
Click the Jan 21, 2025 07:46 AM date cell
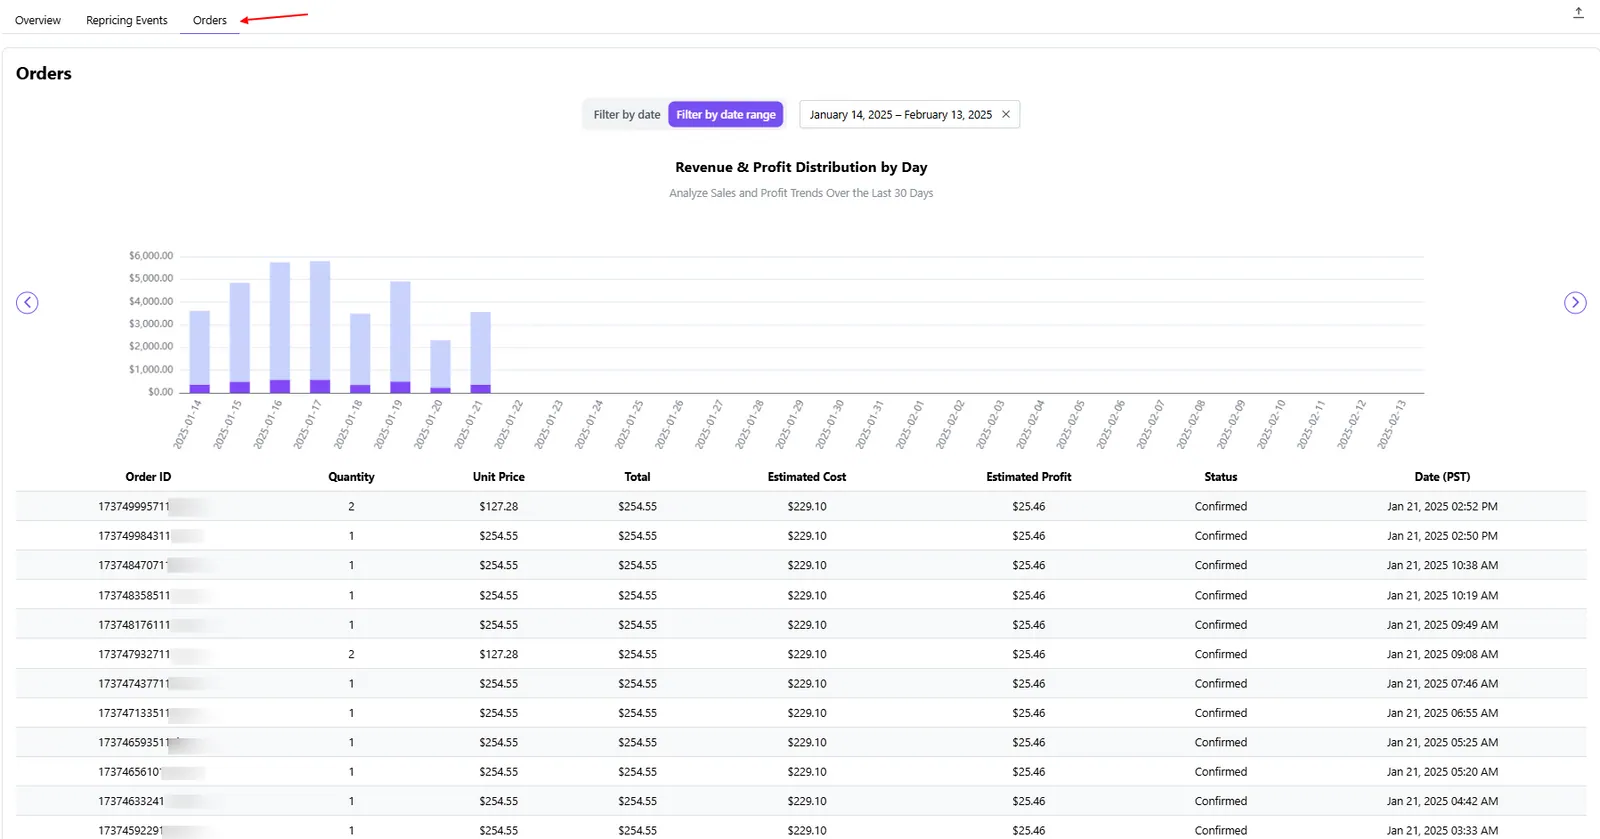tap(1442, 683)
